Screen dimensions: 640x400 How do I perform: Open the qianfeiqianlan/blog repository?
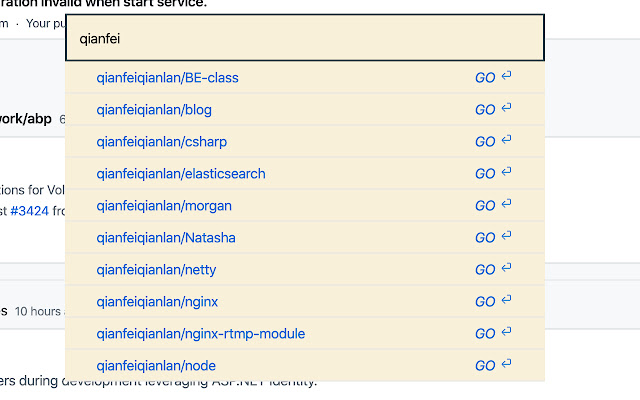point(154,110)
